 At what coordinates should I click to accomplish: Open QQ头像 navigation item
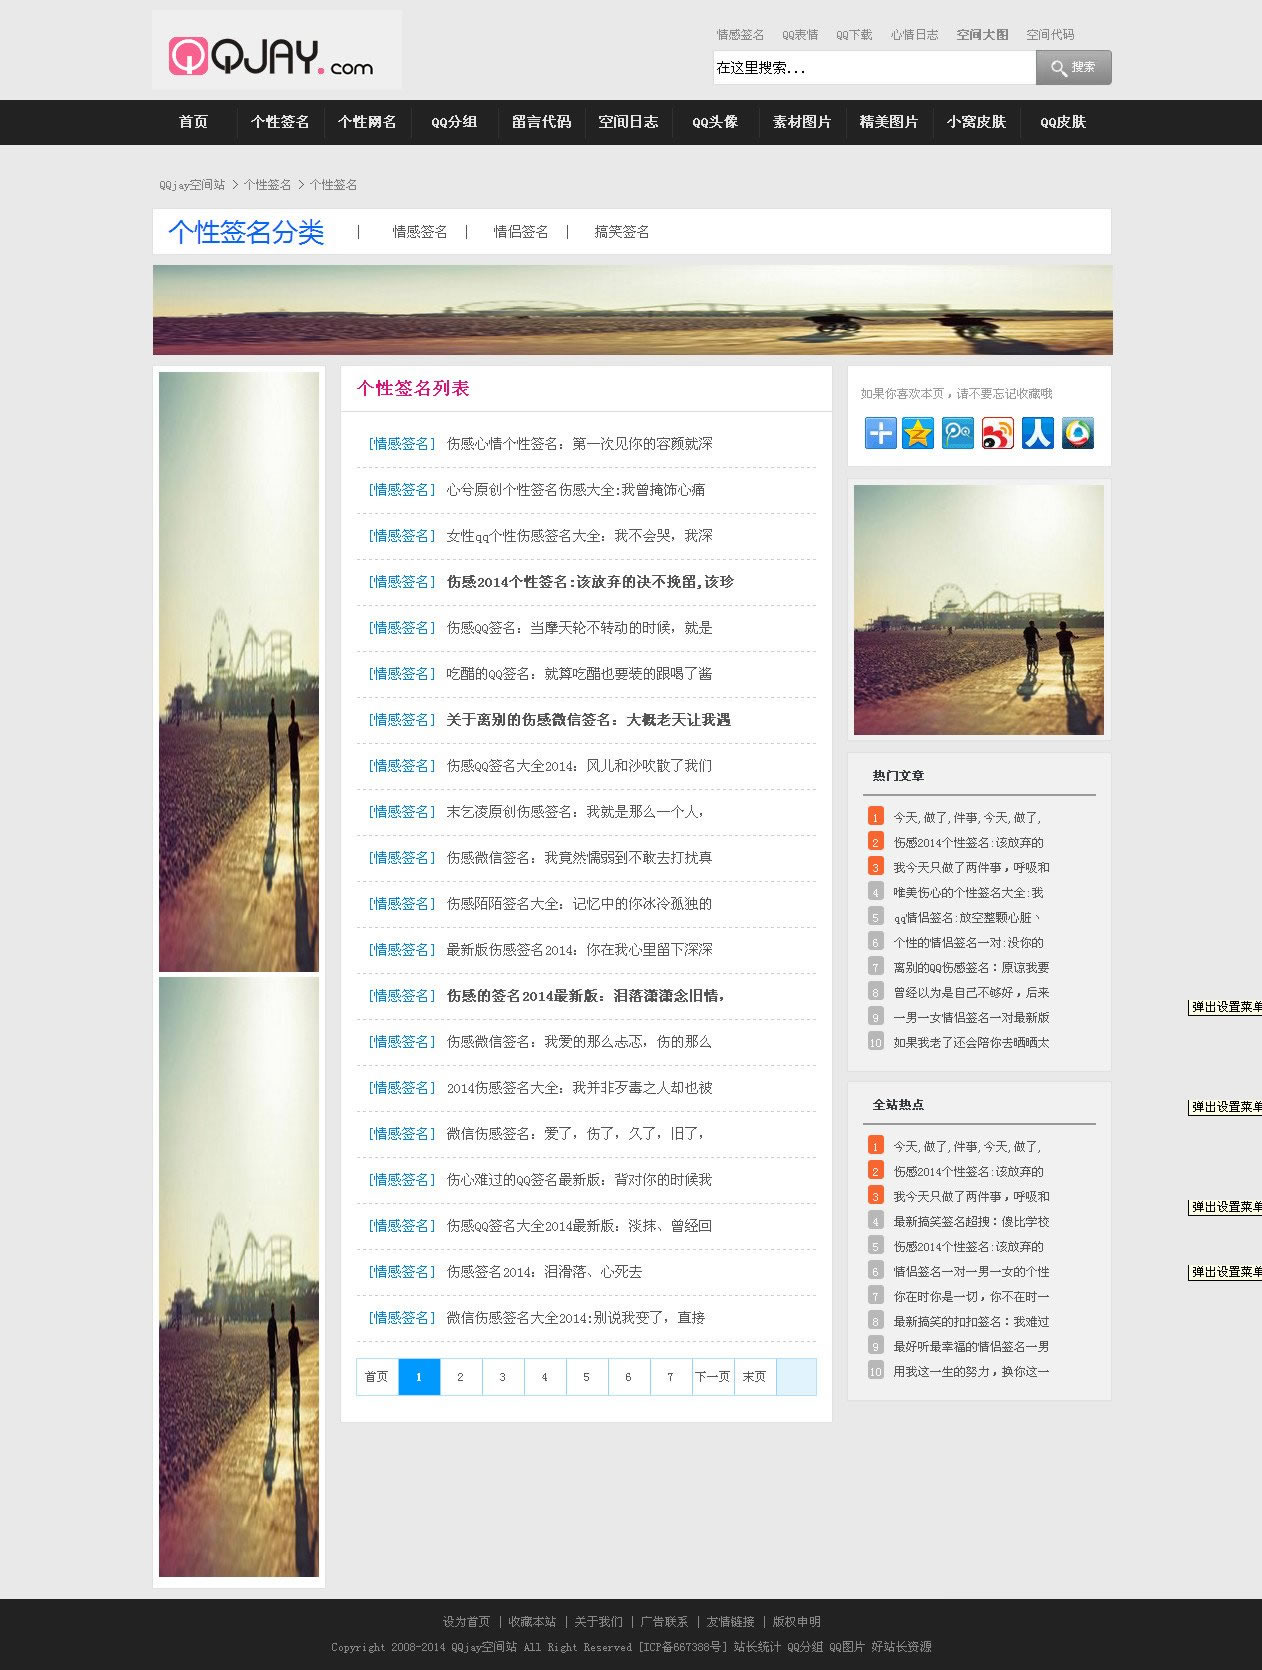(x=715, y=122)
